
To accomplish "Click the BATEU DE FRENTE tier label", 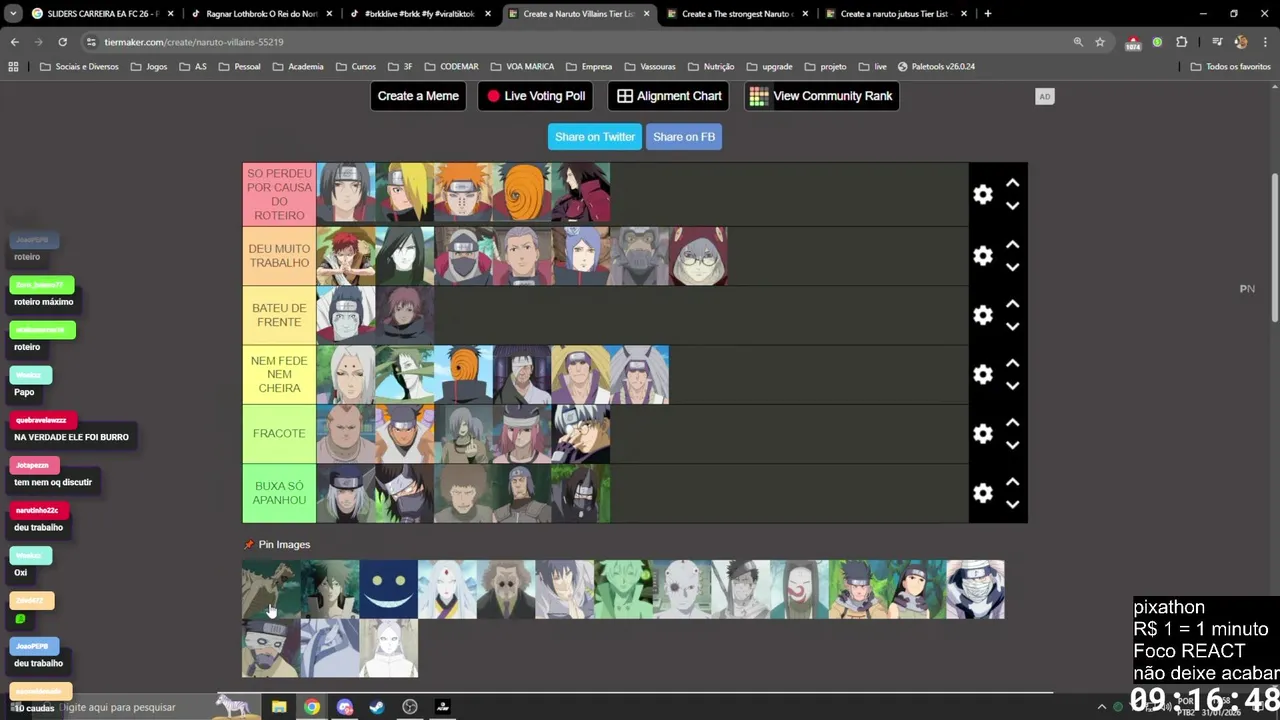I will click(x=279, y=315).
